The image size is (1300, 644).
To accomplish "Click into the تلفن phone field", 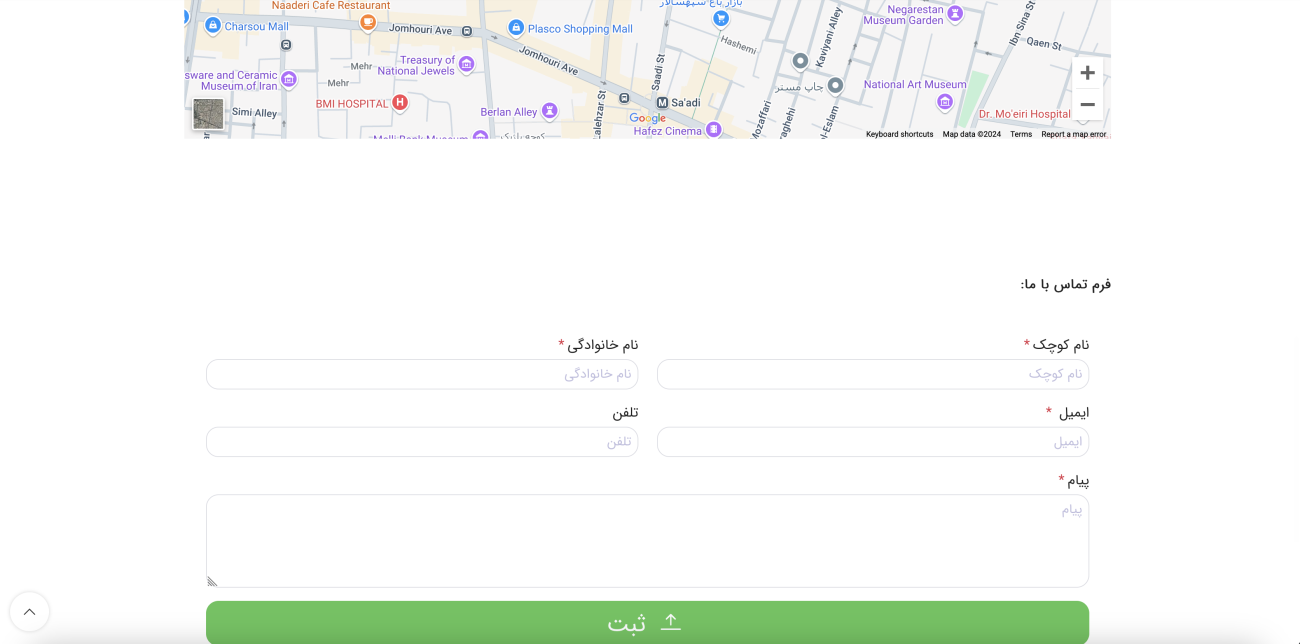I will click(422, 442).
